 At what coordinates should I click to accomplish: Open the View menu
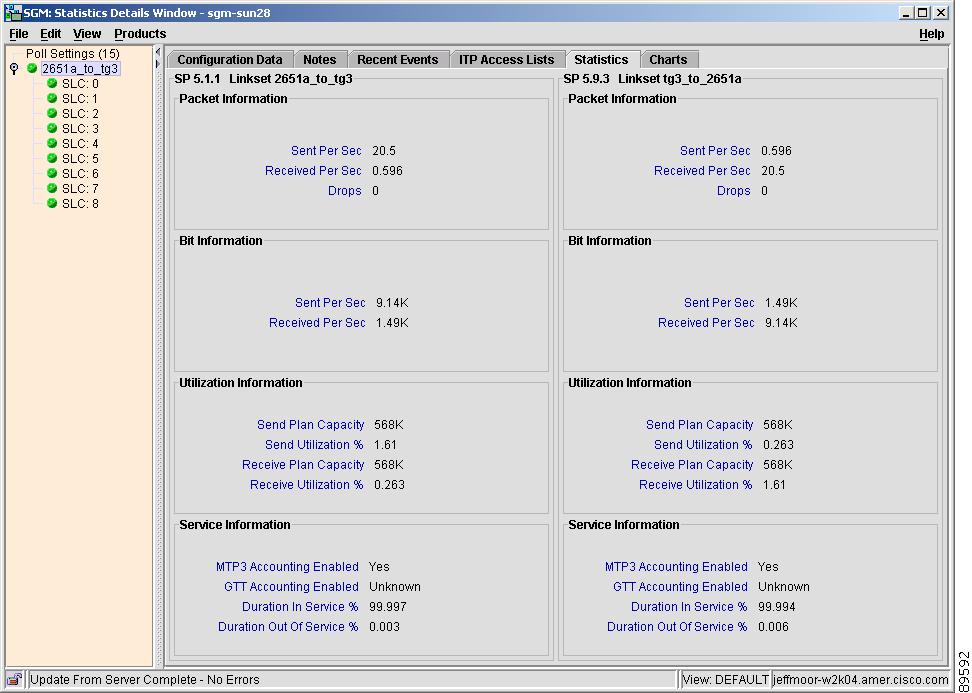(87, 33)
